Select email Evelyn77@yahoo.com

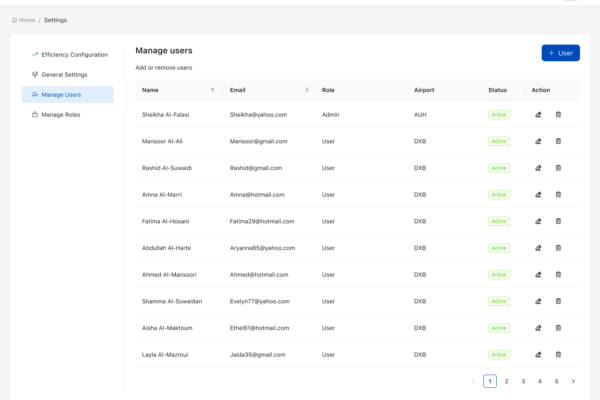pyautogui.click(x=260, y=301)
